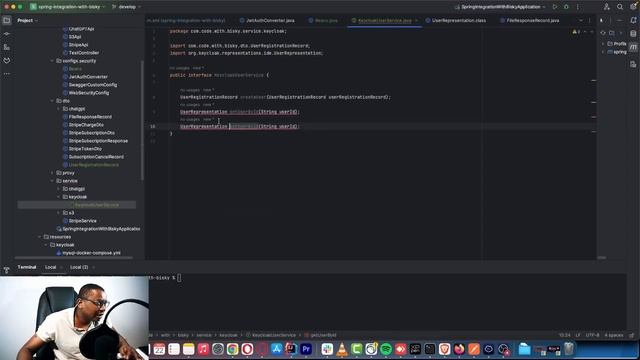This screenshot has height=360, width=640.
Task: Open Spotify from the dock
Action: click(x=386, y=349)
